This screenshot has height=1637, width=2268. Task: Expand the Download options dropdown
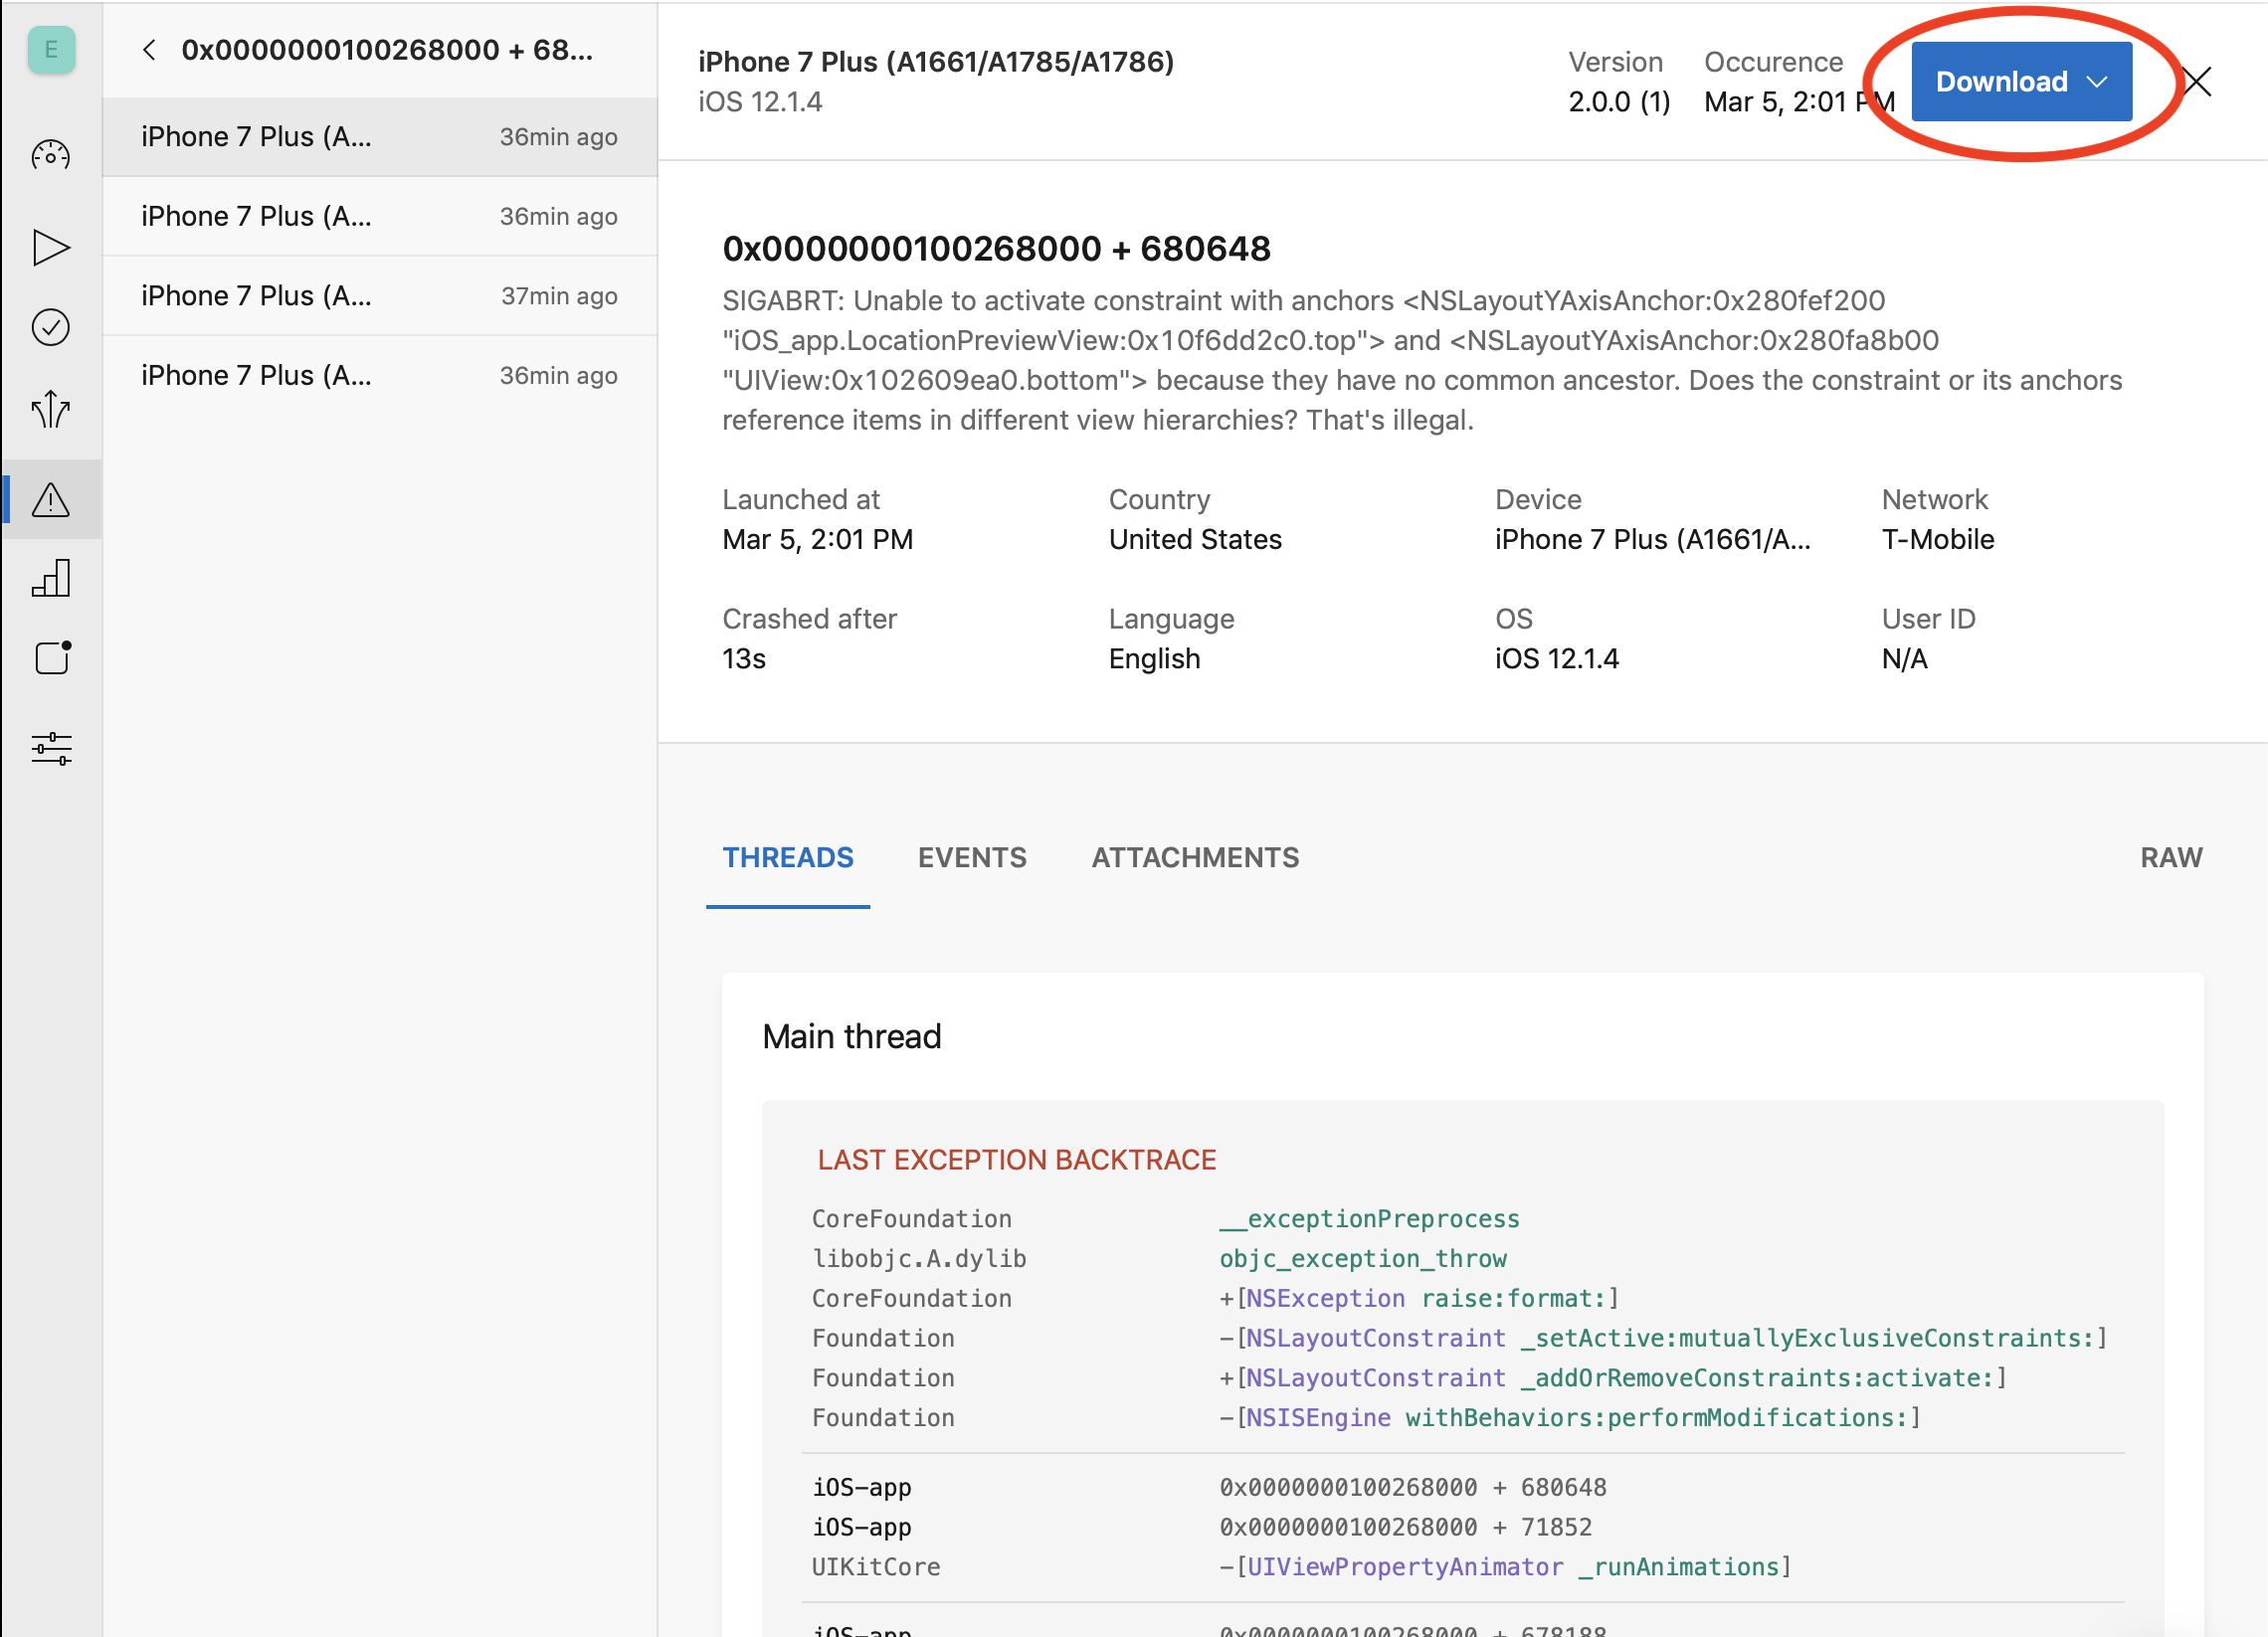pos(2098,82)
